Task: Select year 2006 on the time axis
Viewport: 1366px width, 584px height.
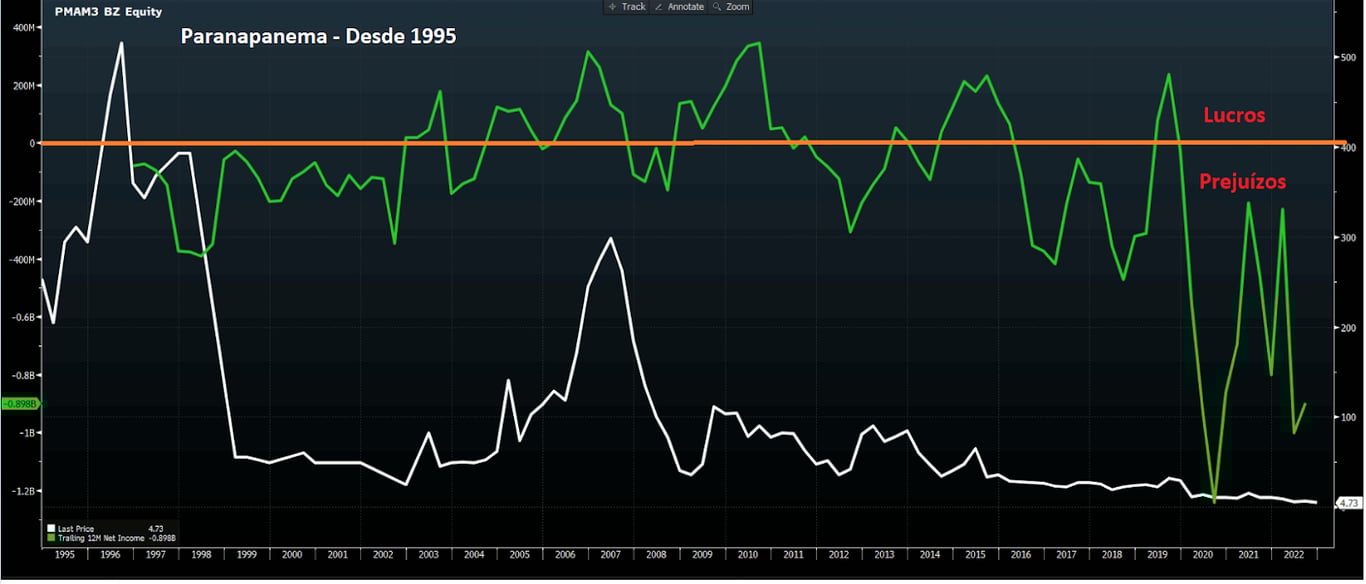Action: point(565,553)
